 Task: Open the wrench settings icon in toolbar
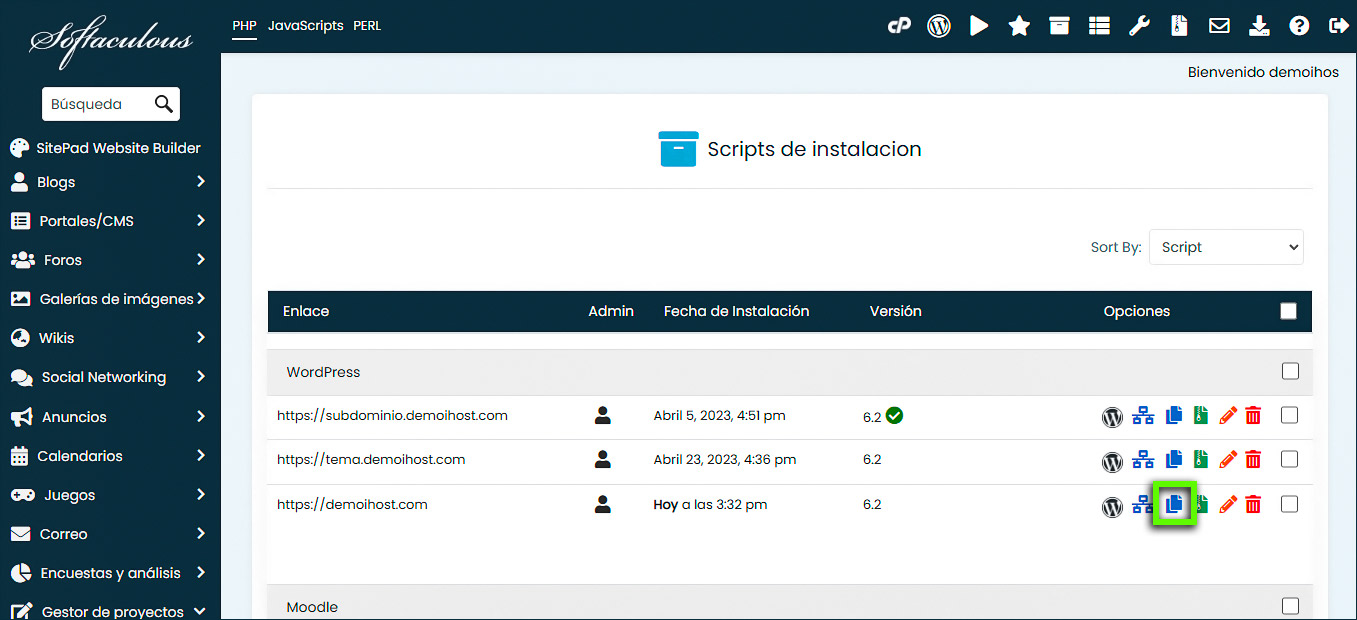click(x=1139, y=26)
